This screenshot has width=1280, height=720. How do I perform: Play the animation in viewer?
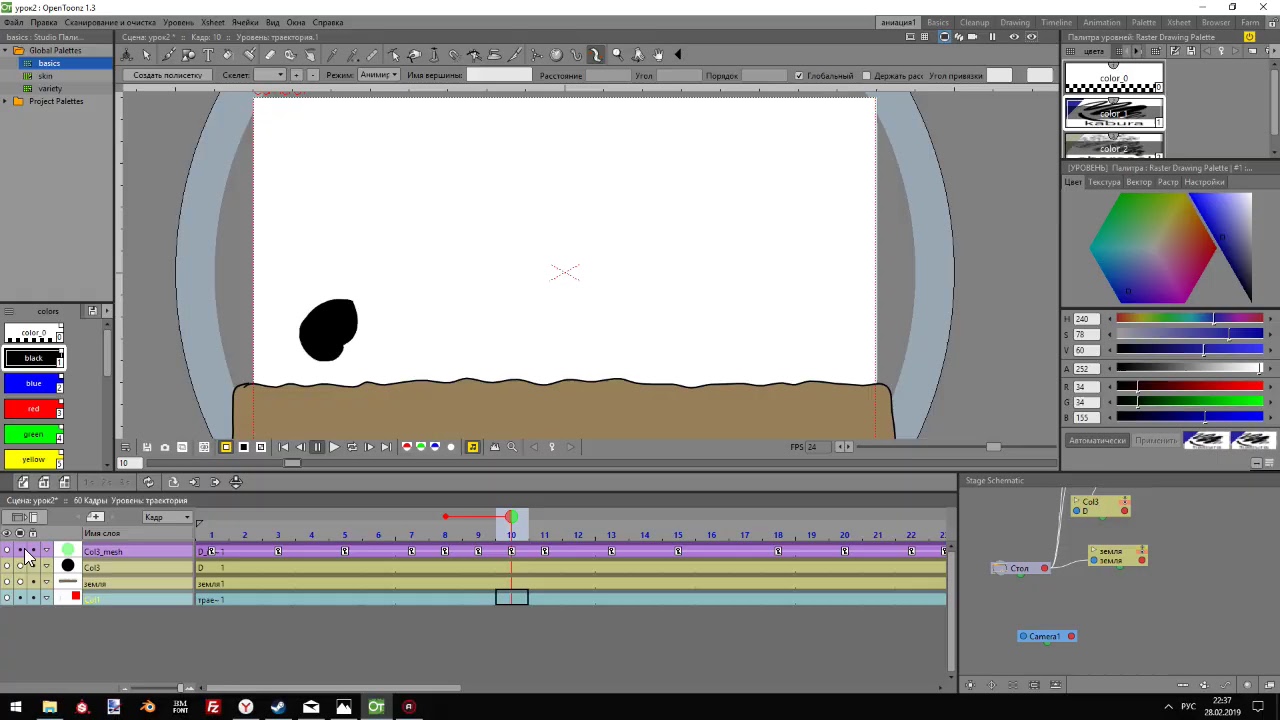click(334, 447)
